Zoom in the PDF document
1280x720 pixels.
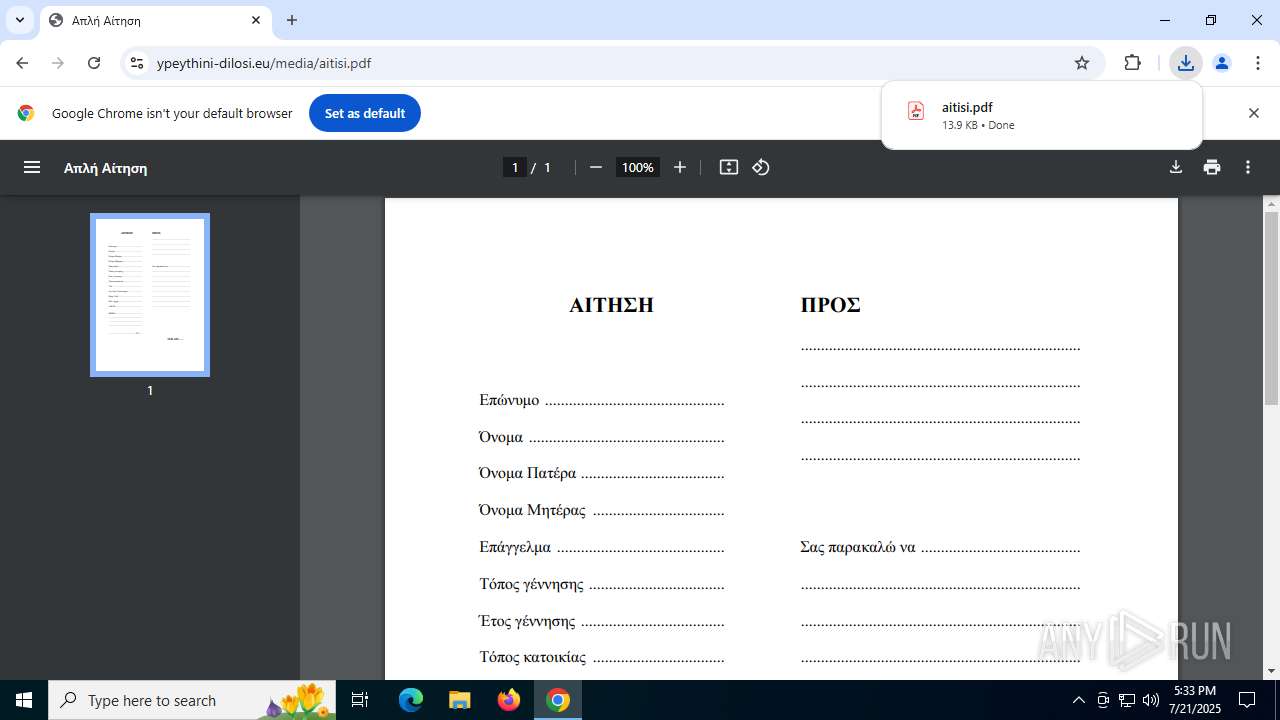680,168
